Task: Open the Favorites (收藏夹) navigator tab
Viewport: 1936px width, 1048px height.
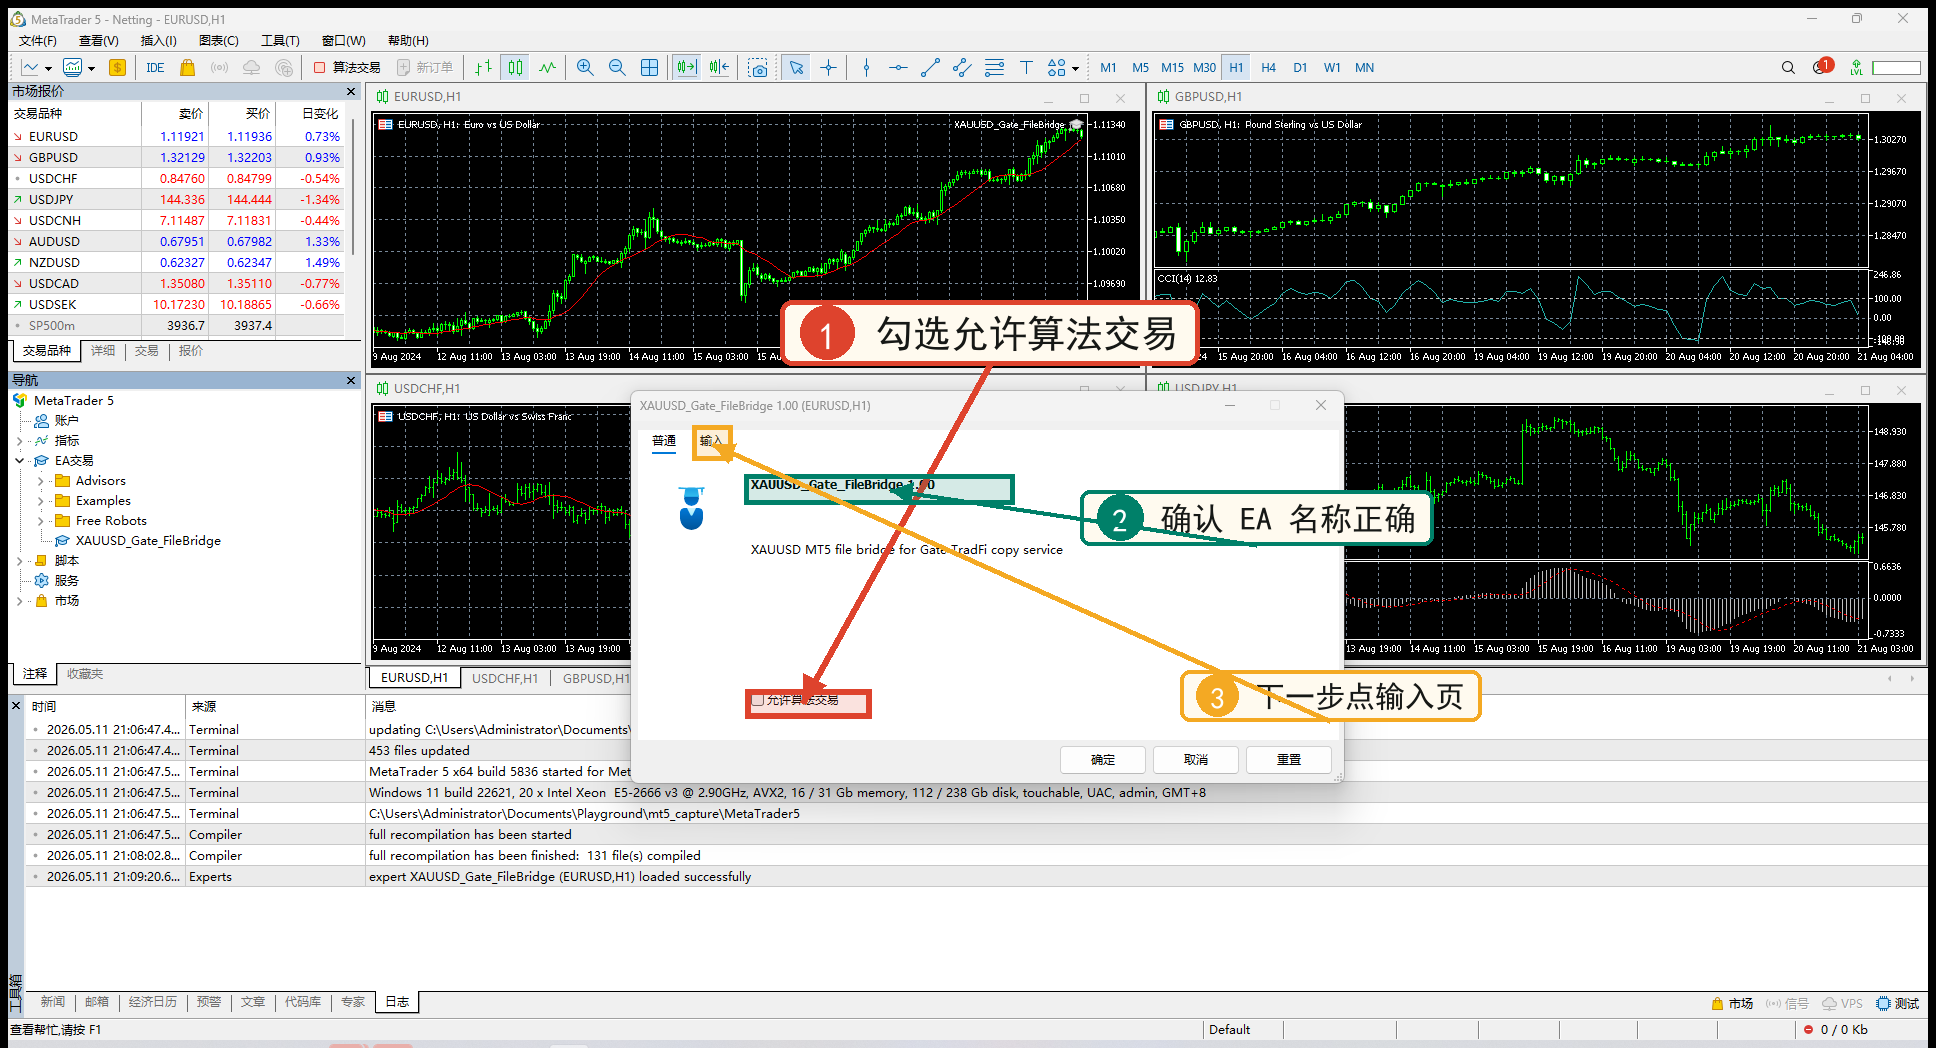Action: (x=85, y=674)
